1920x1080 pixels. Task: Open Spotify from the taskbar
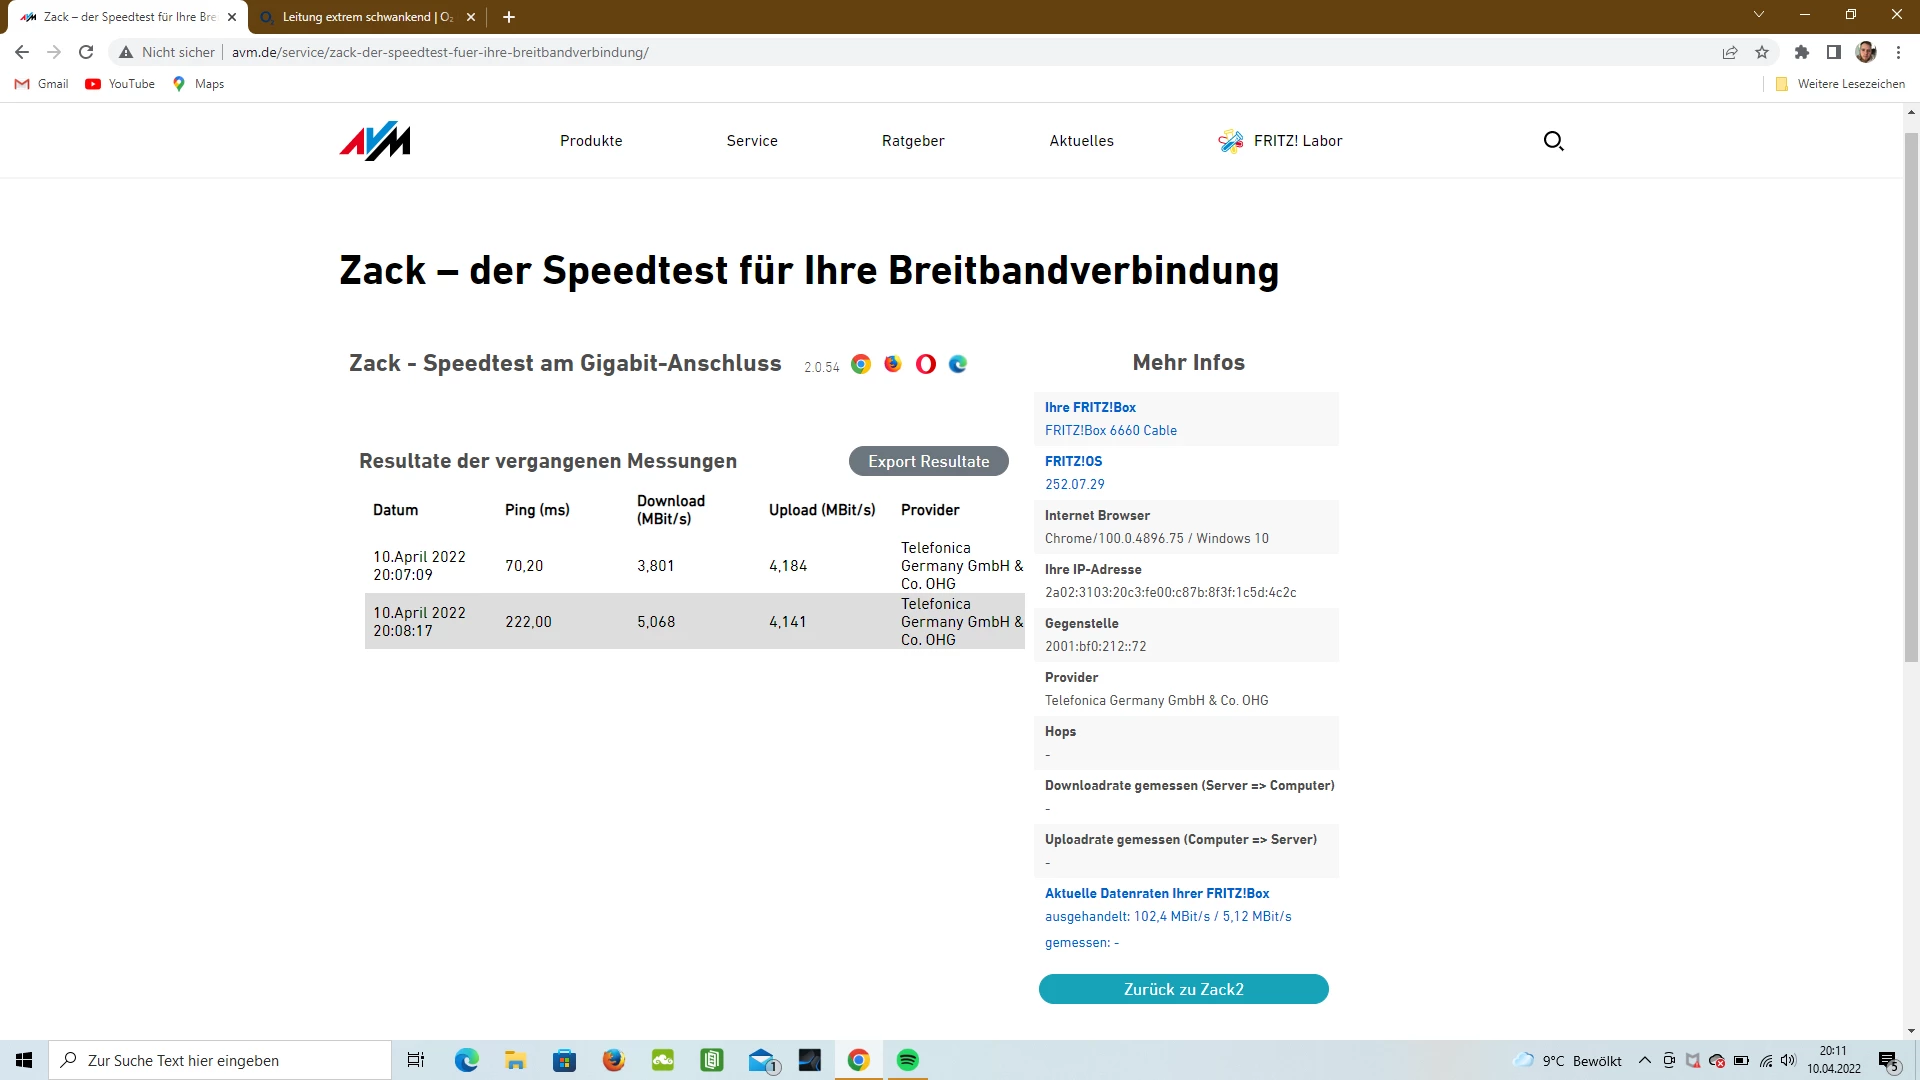click(908, 1060)
